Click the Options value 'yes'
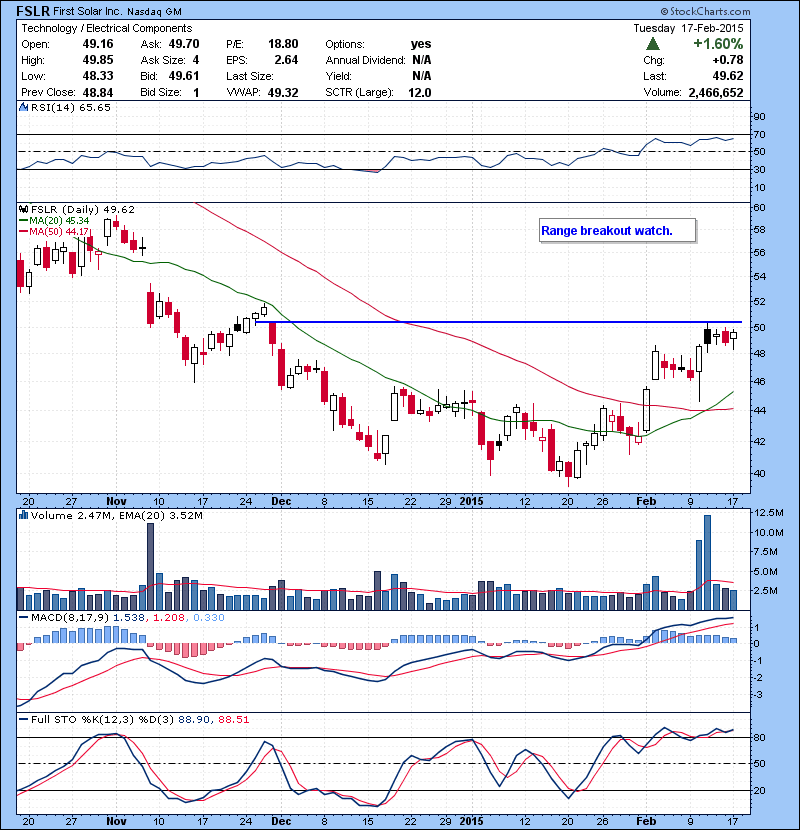800x830 pixels. 421,44
